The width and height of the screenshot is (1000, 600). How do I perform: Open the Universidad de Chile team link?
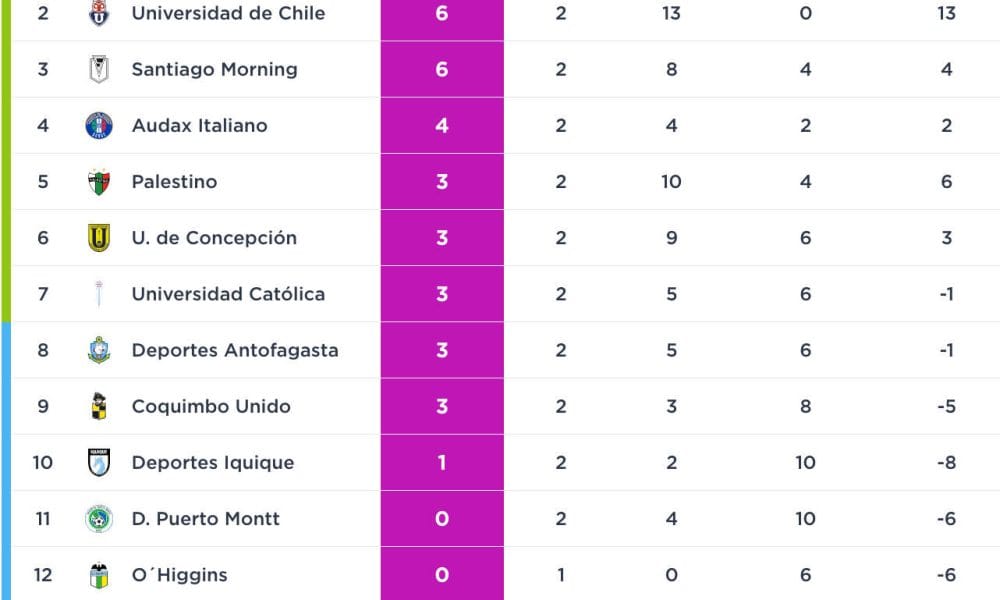pyautogui.click(x=228, y=13)
